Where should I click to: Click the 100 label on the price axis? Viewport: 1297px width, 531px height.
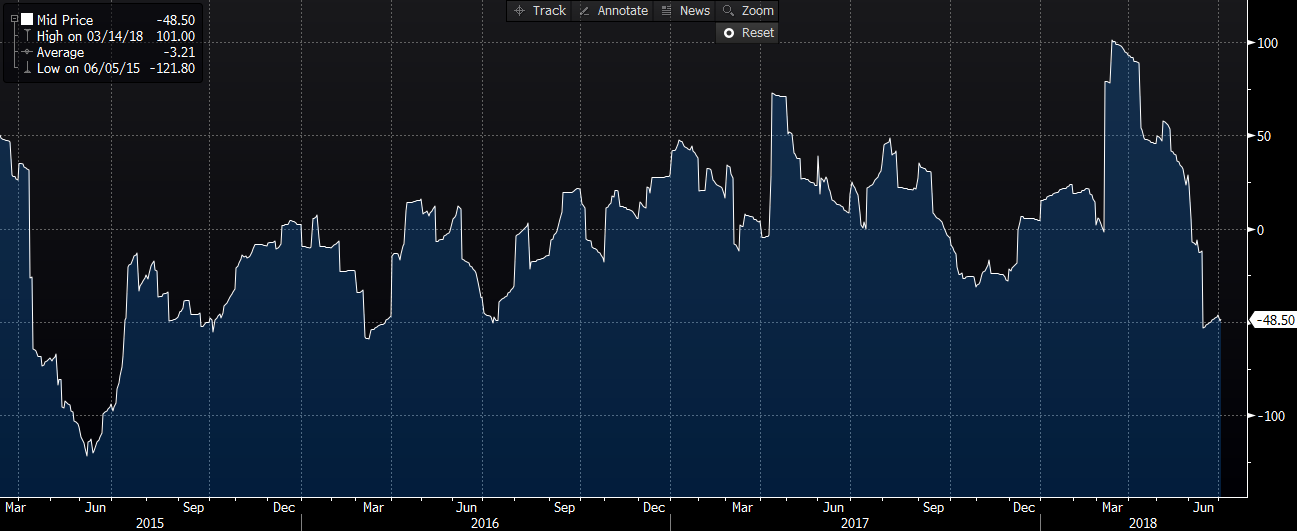coord(1267,43)
